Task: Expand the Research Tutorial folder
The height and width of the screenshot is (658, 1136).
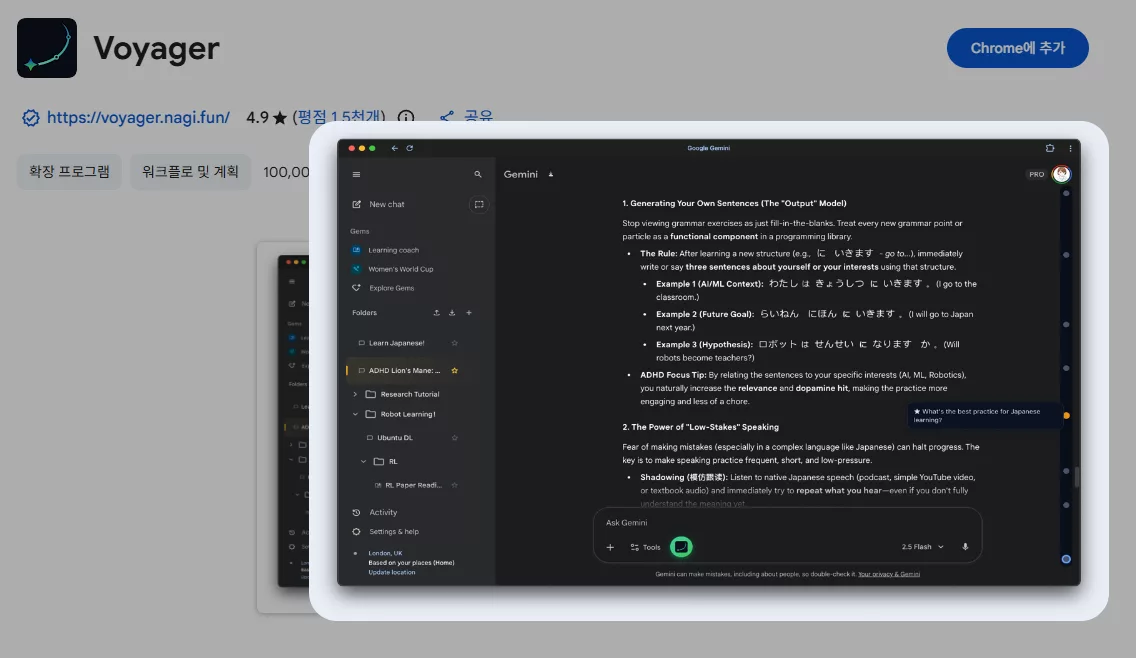Action: (355, 394)
